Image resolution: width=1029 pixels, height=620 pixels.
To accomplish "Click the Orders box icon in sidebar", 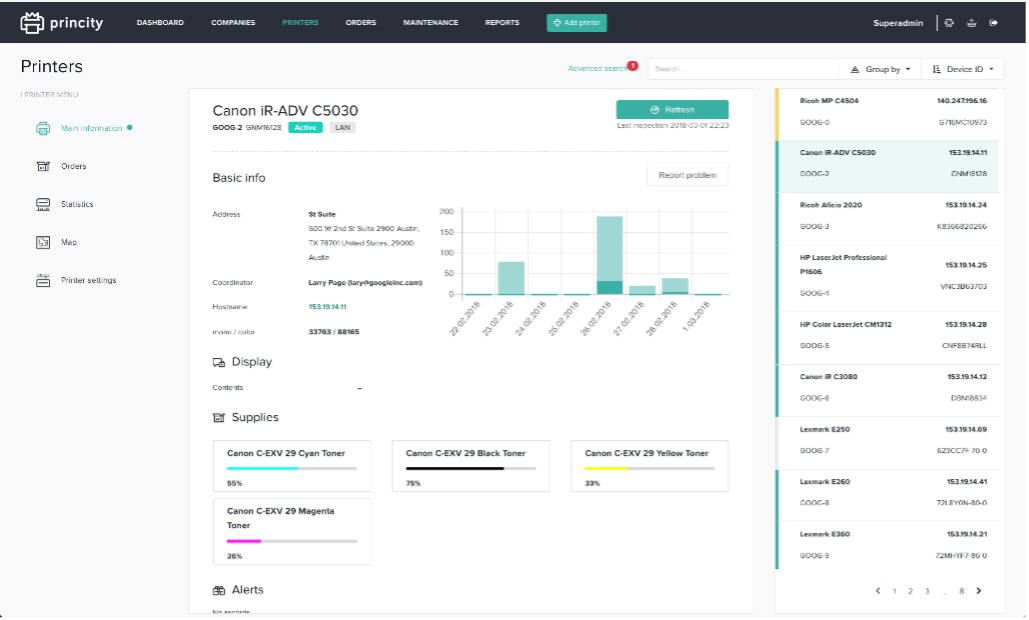I will (43, 166).
